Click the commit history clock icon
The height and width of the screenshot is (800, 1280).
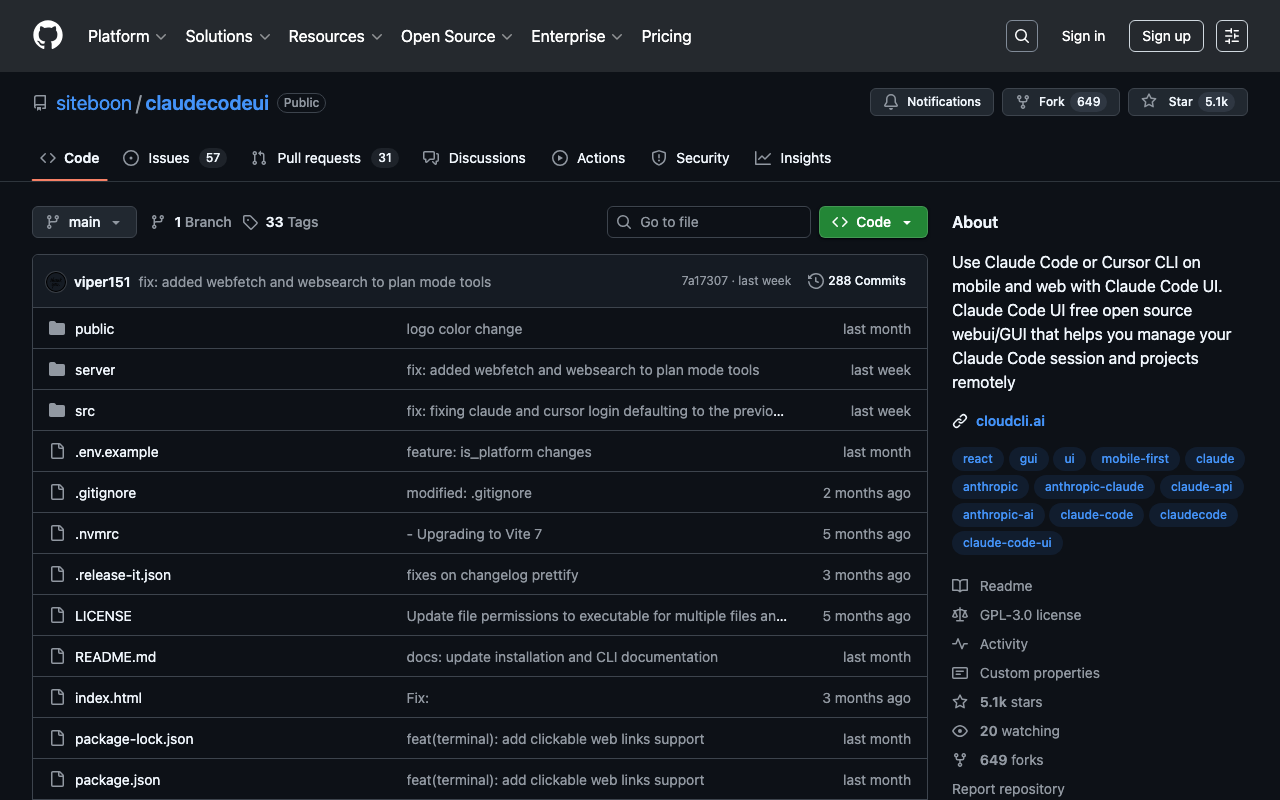816,281
